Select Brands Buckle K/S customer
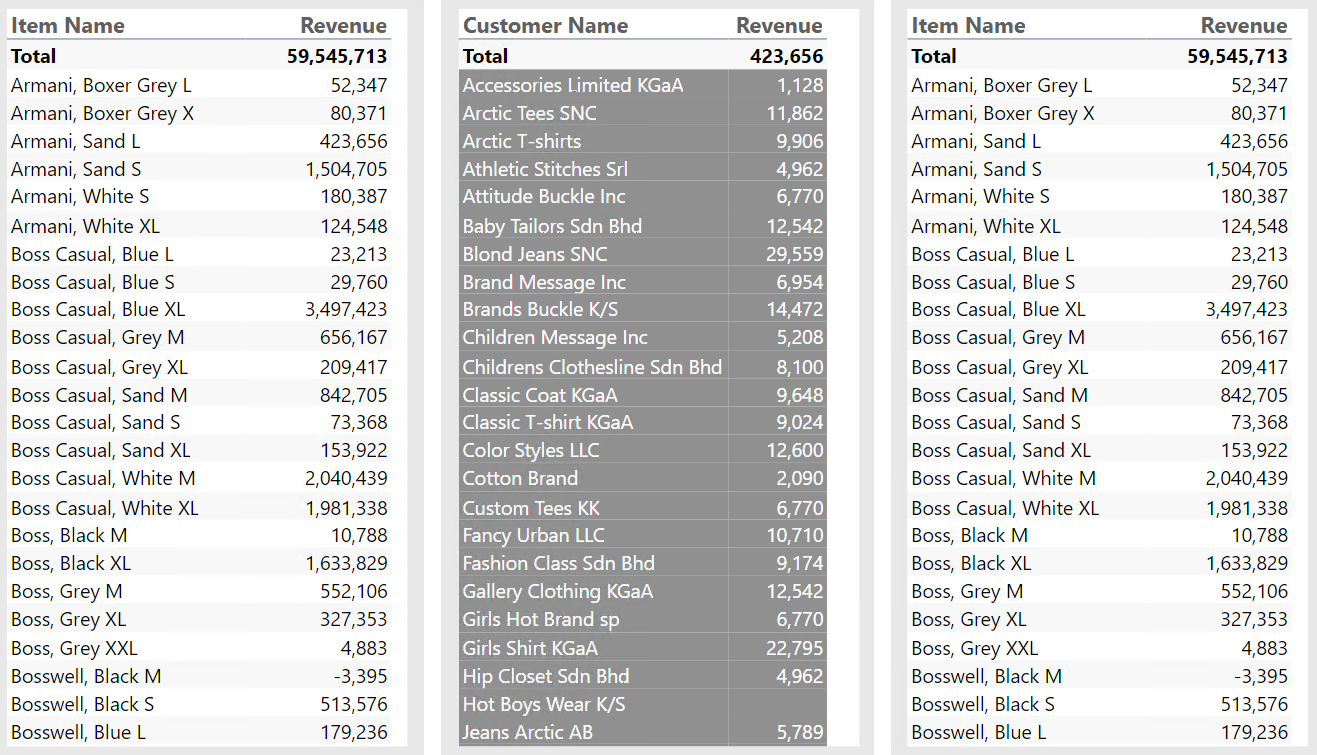The image size is (1317, 755). [x=540, y=309]
